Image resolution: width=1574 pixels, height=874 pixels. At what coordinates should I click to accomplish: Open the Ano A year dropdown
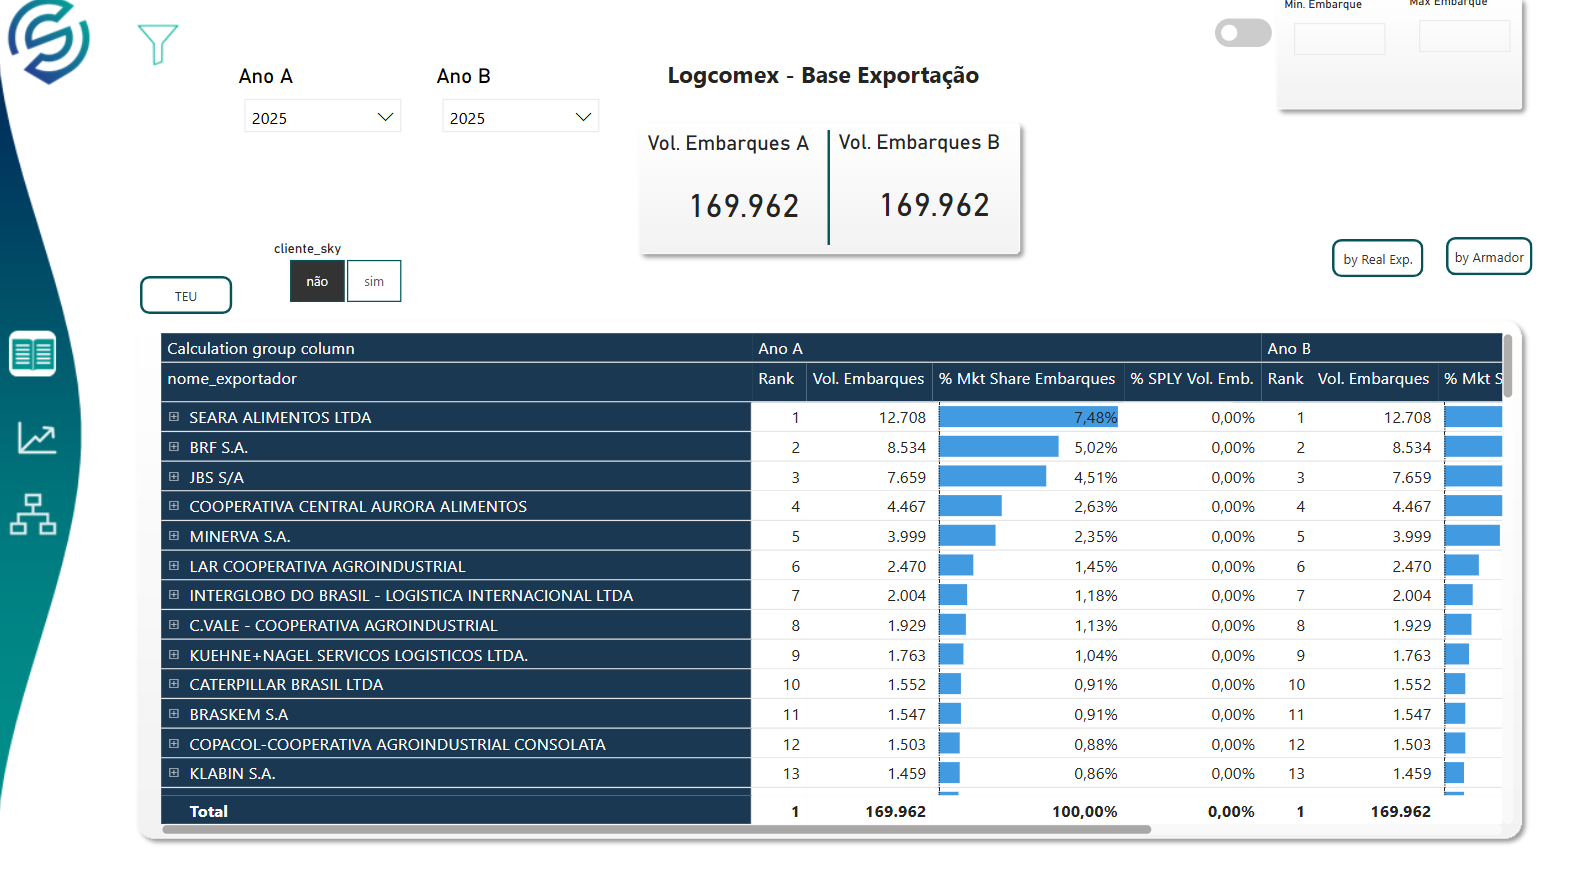(323, 116)
